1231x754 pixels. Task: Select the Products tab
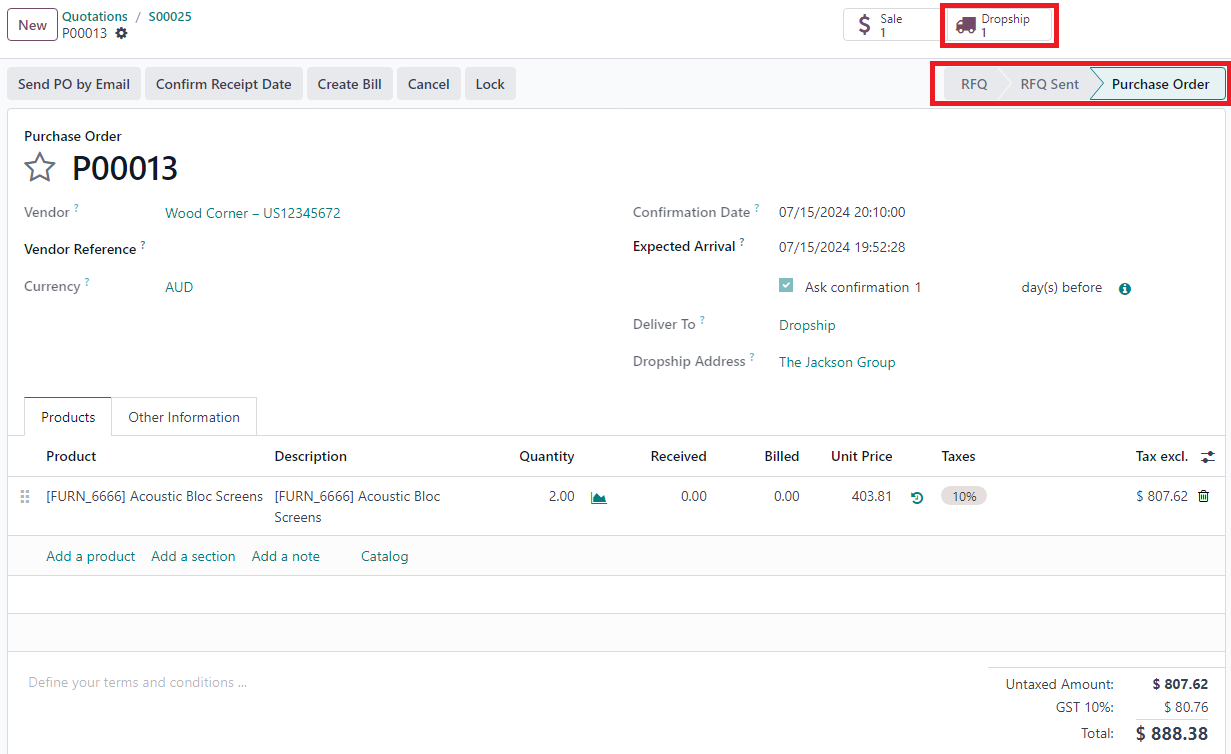pyautogui.click(x=68, y=417)
